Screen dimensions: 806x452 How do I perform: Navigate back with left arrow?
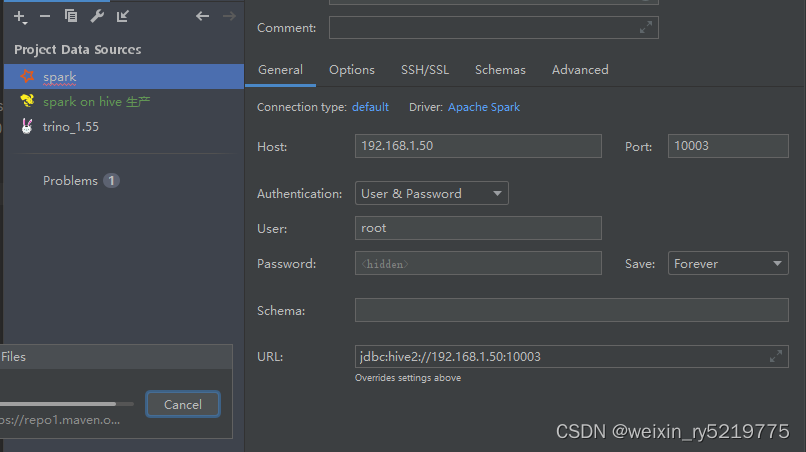pos(203,16)
